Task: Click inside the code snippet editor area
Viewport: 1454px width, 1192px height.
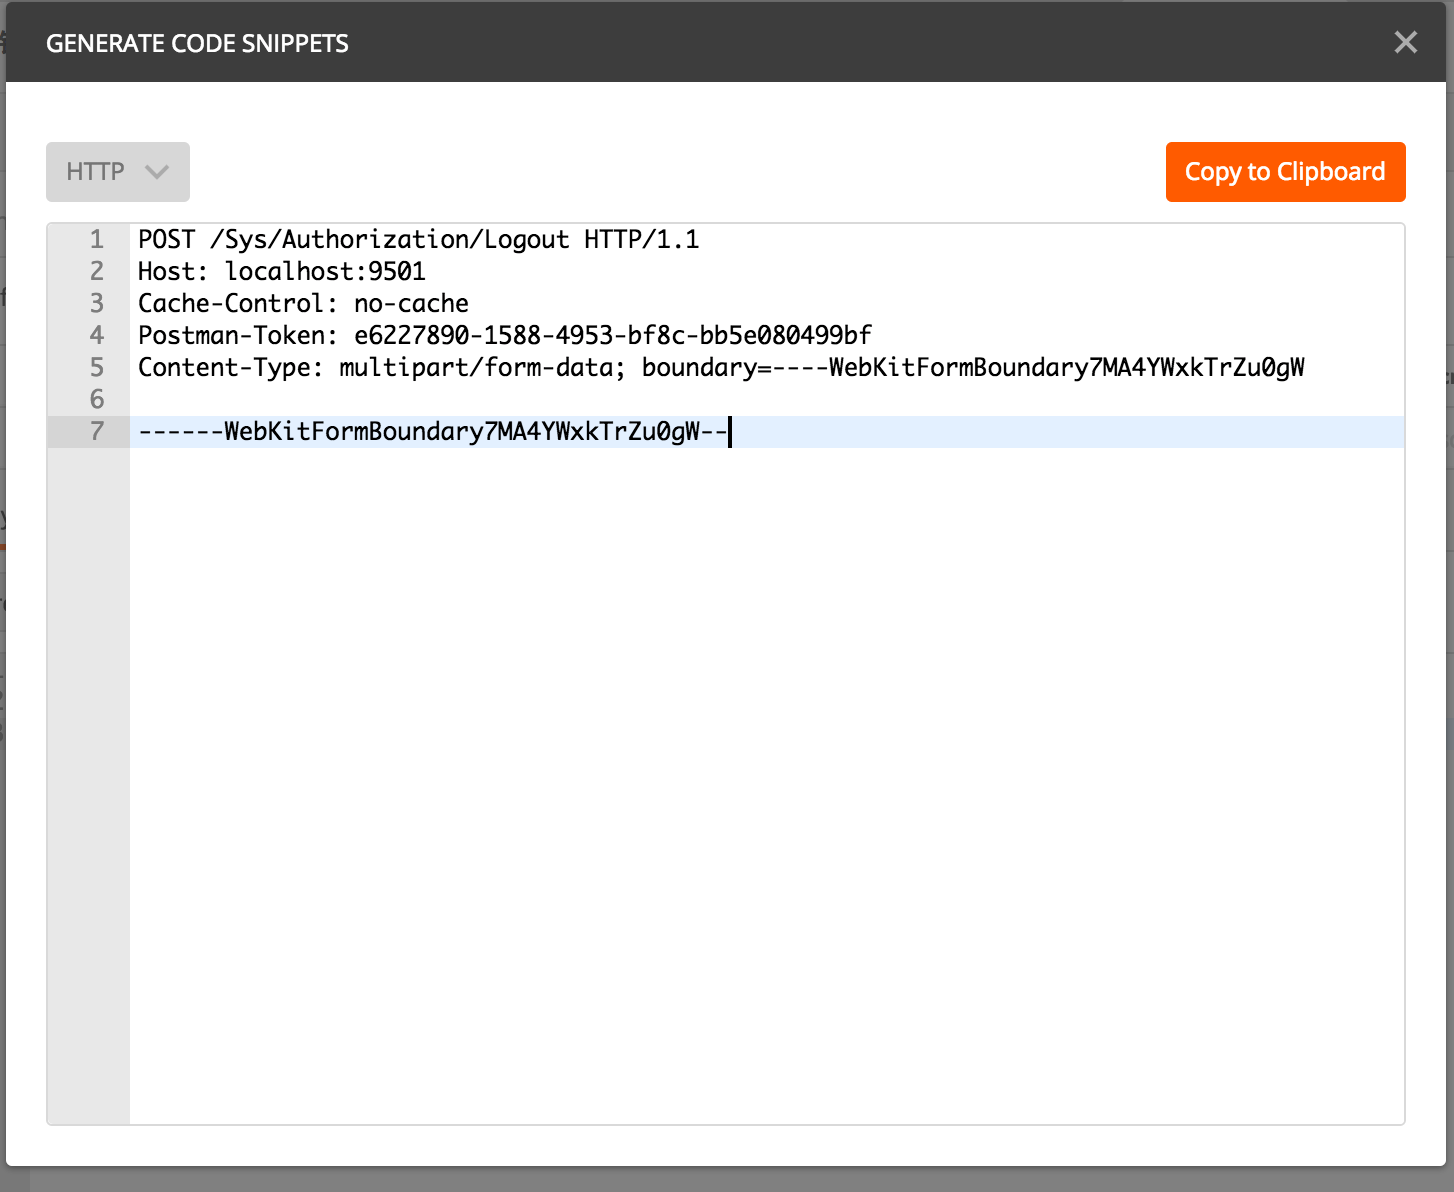Action: pyautogui.click(x=700, y=700)
